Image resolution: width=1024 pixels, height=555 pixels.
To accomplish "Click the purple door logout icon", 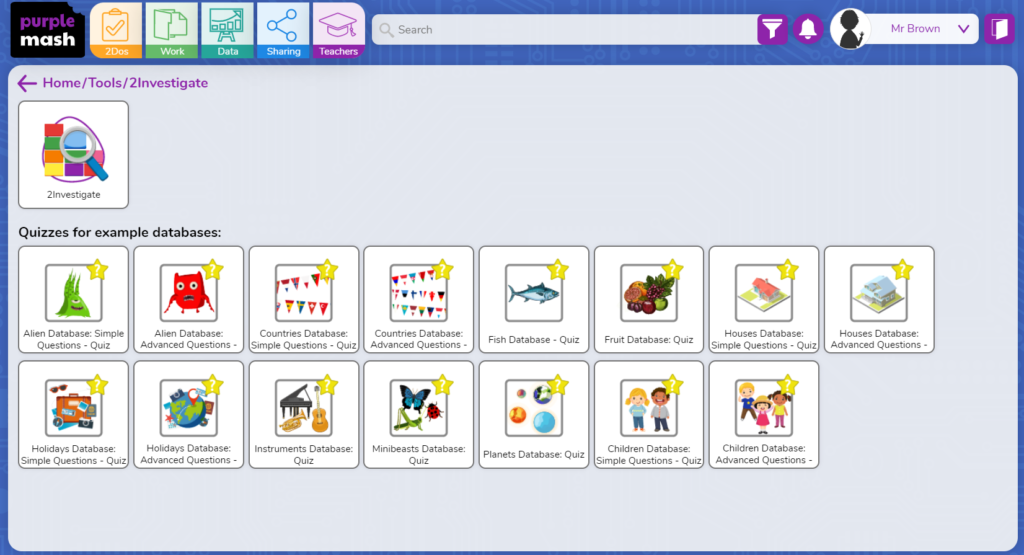I will 999,29.
